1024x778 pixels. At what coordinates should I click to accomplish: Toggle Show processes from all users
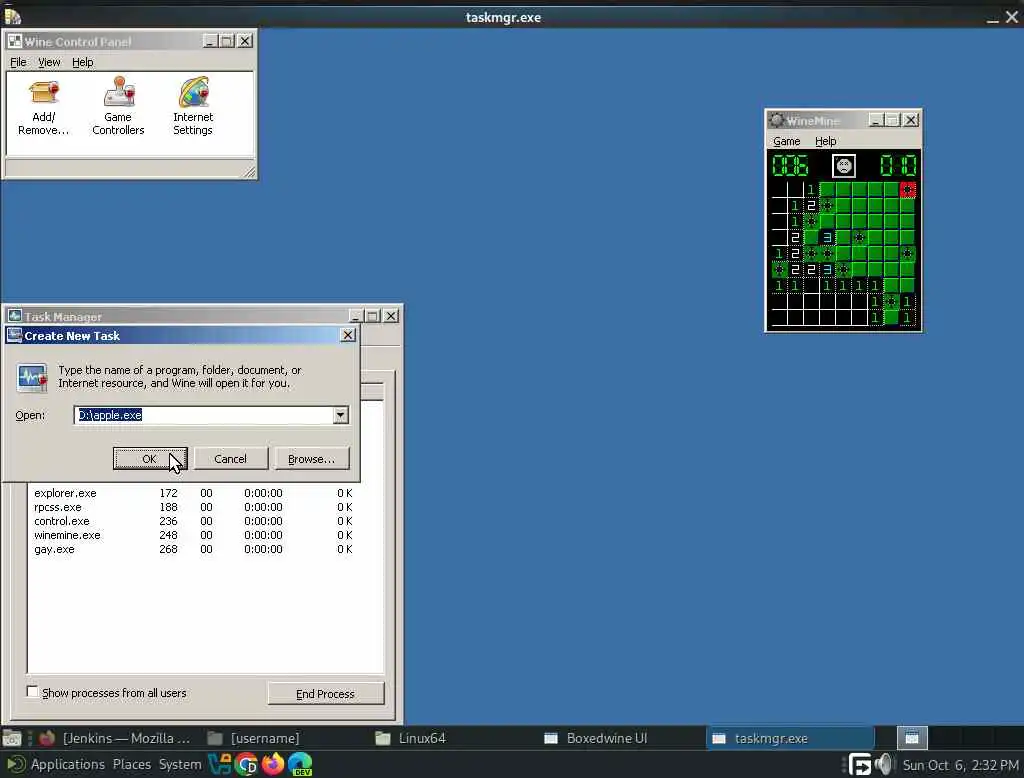(x=32, y=692)
